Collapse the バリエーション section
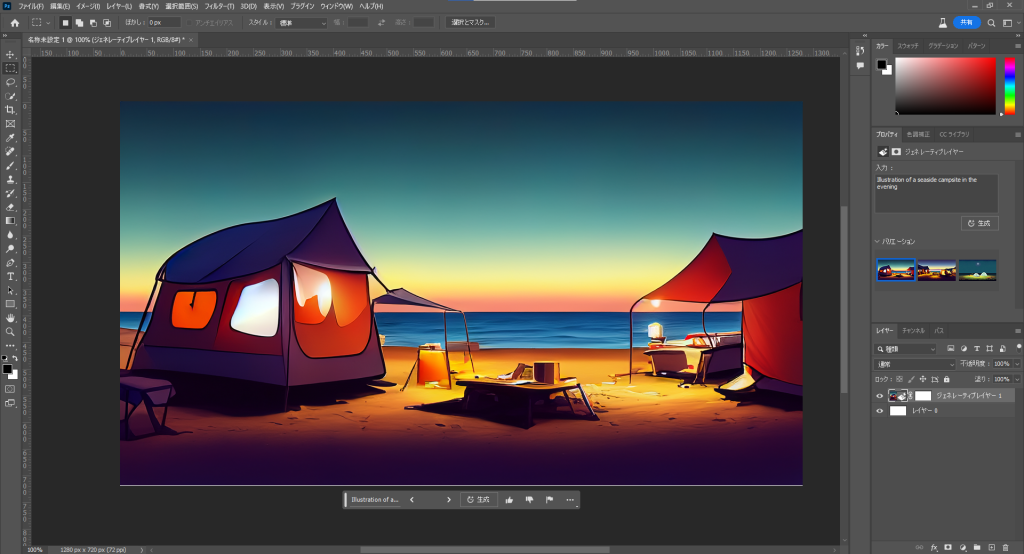 click(x=878, y=241)
